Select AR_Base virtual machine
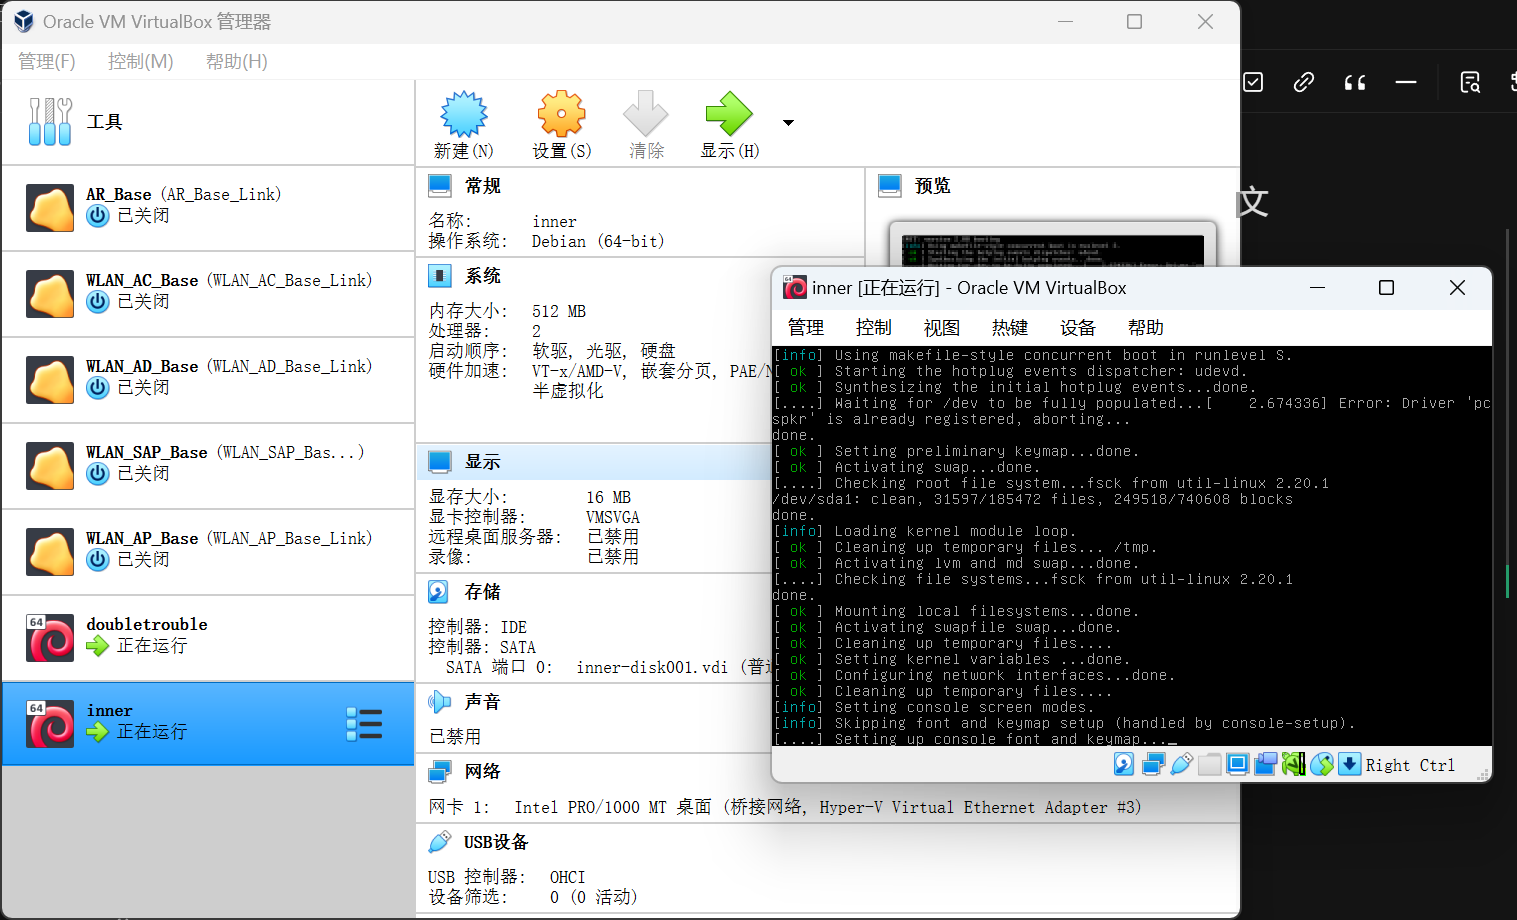Viewport: 1517px width, 920px height. pyautogui.click(x=208, y=208)
